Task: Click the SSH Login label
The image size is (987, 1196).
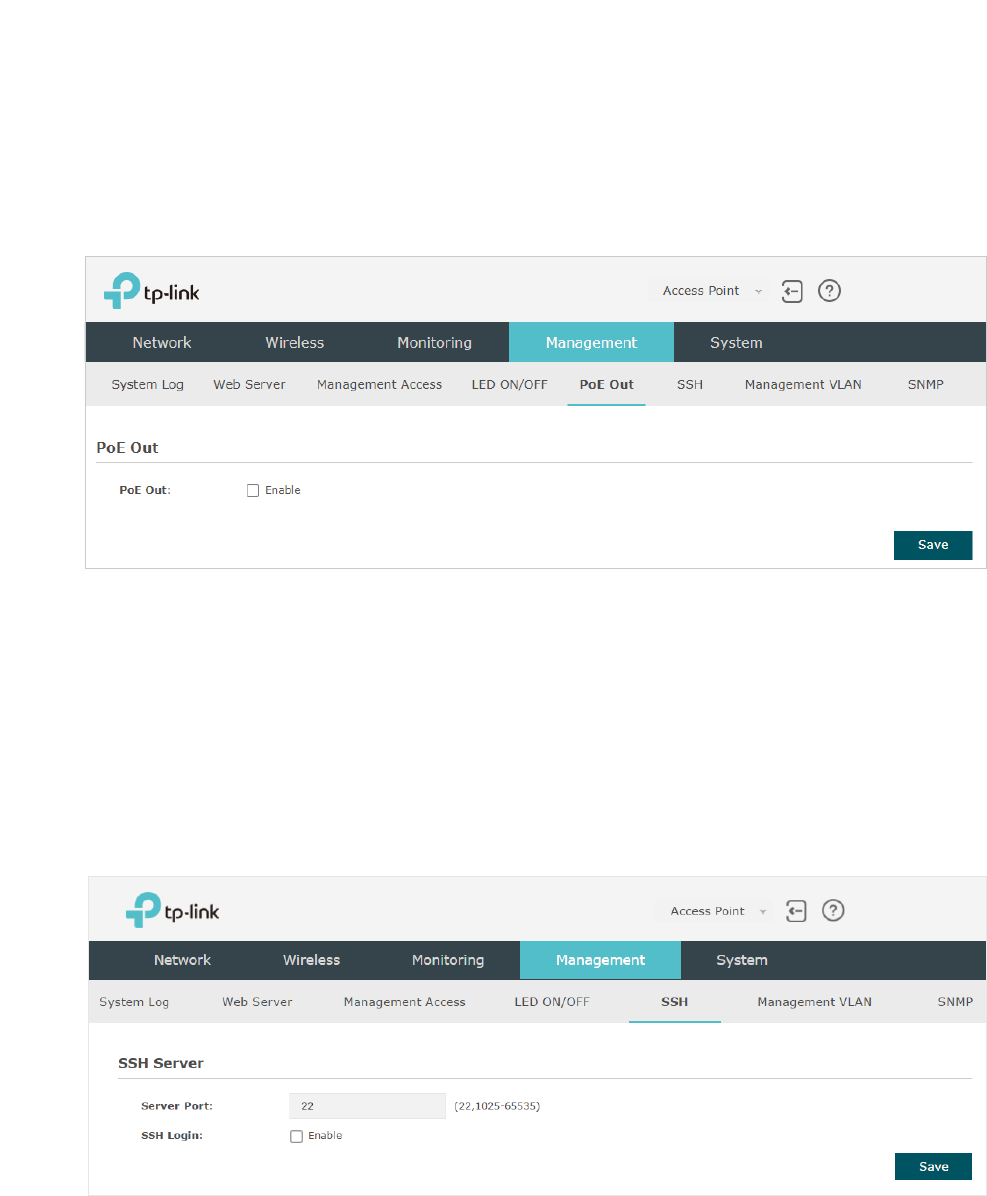Action: click(x=172, y=1136)
